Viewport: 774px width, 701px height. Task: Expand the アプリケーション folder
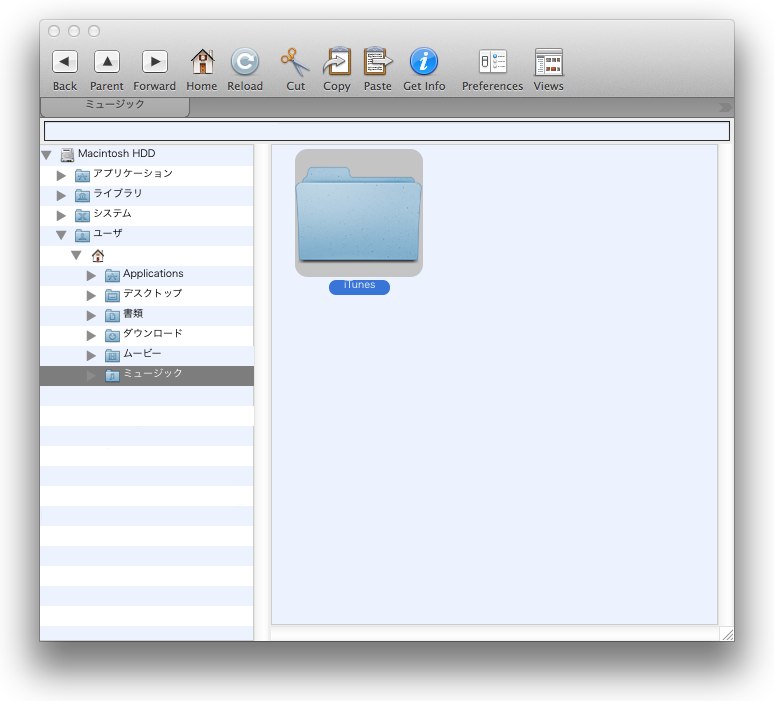[x=61, y=175]
